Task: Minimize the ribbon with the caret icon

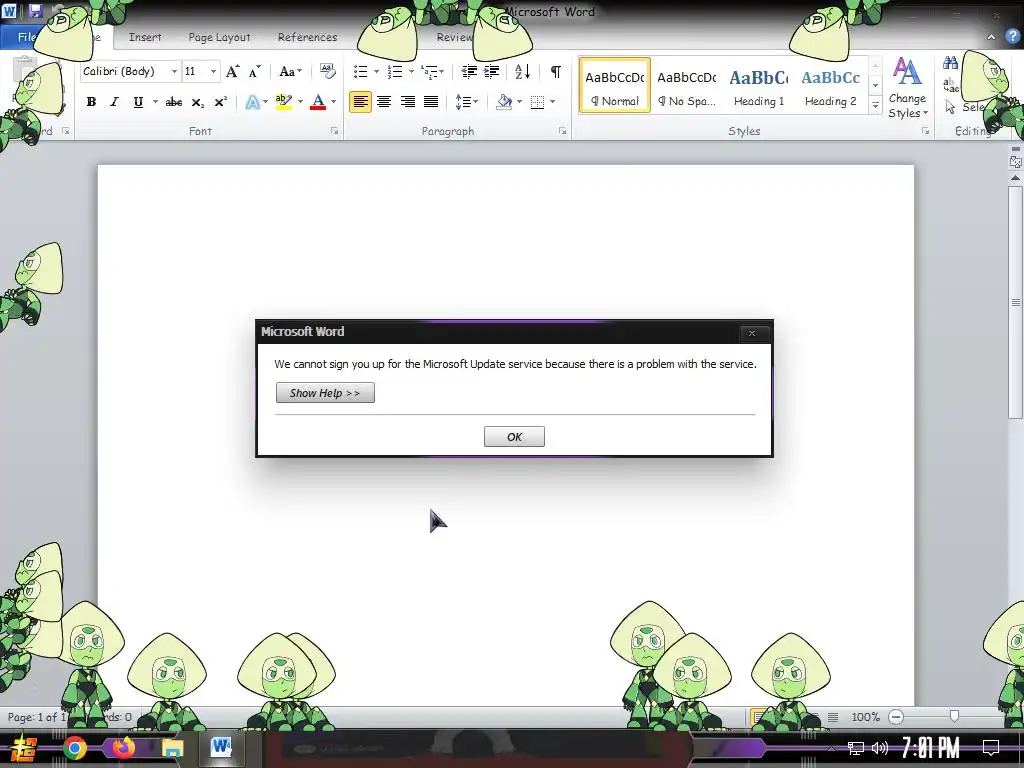Action: point(991,37)
